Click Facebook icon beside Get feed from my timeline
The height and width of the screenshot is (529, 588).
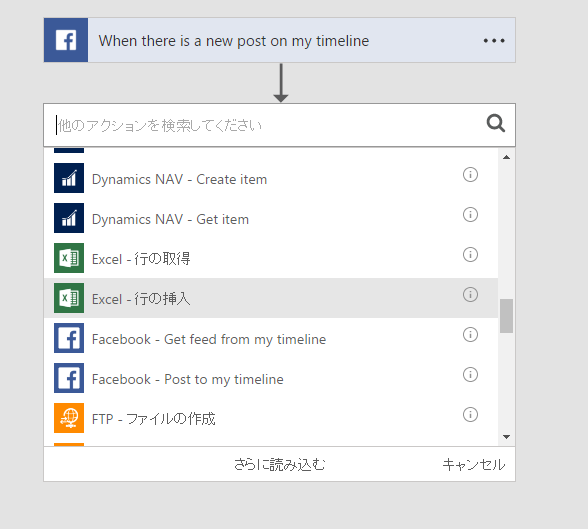point(69,338)
